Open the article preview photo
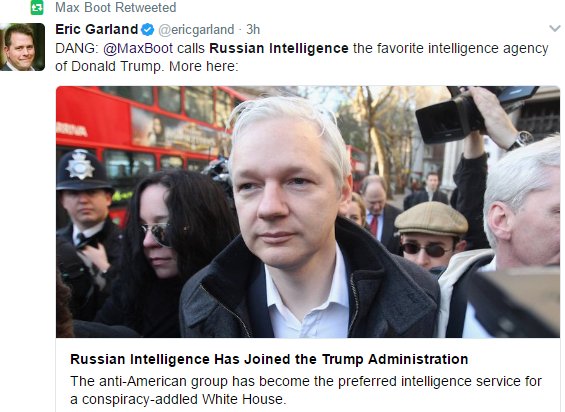565x412 pixels. (x=308, y=212)
